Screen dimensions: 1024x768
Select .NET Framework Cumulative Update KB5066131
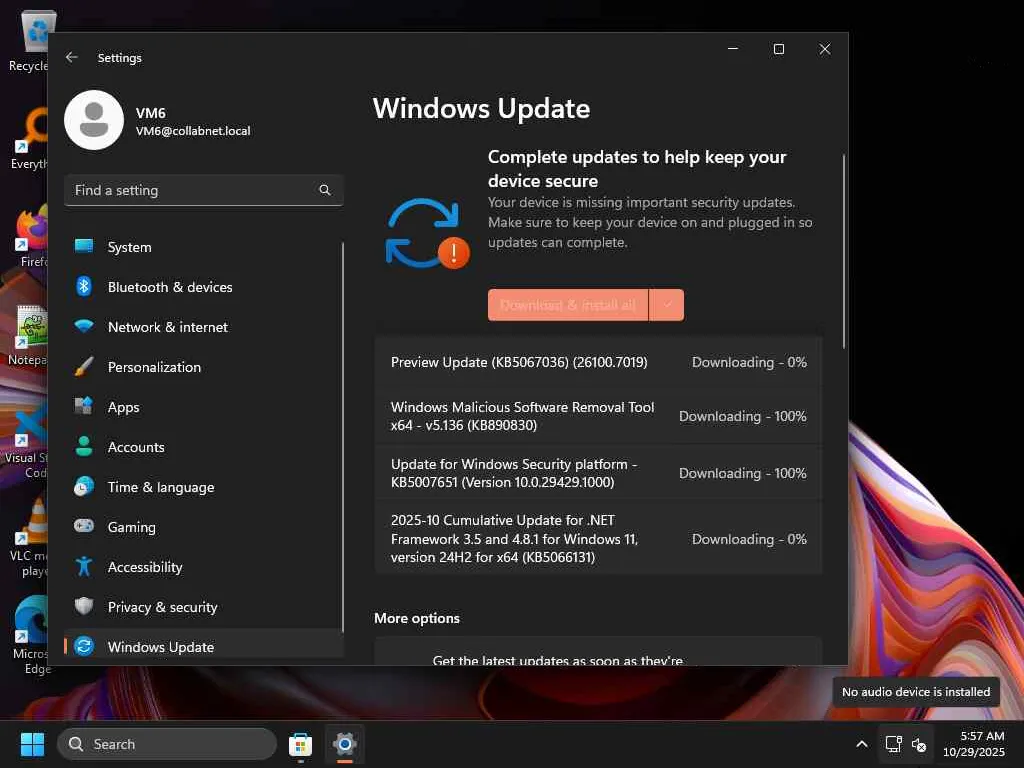(598, 539)
